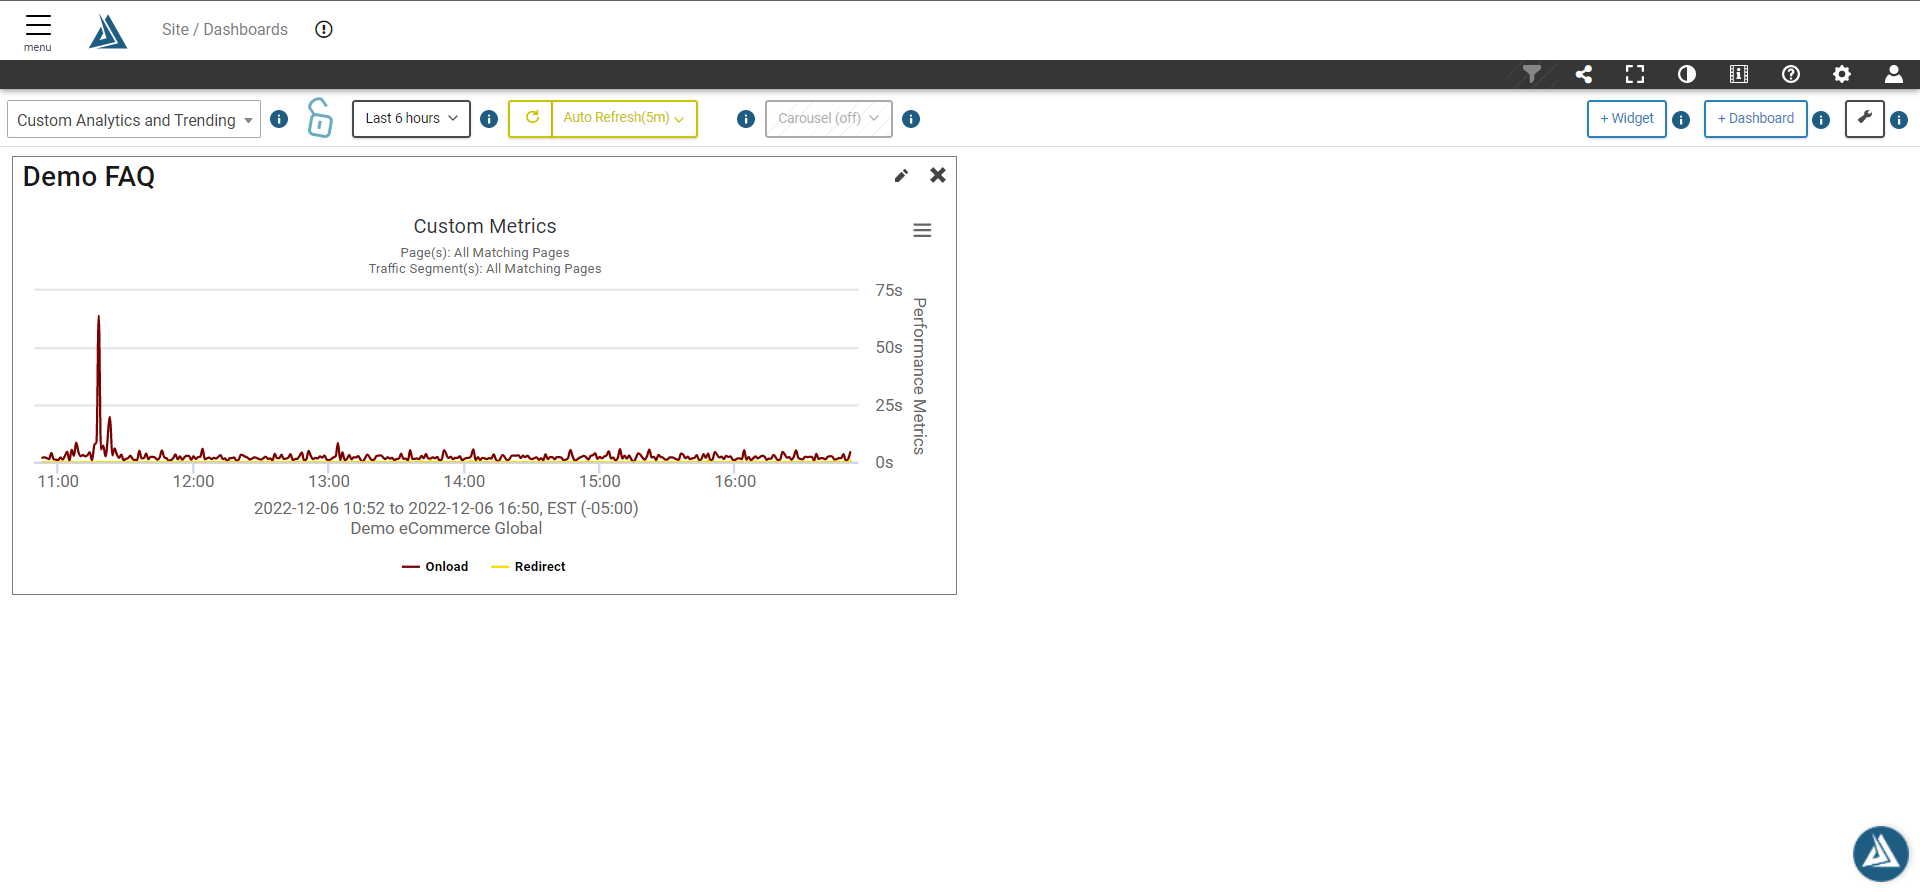Viewport: 1920px width, 892px height.
Task: Click the Site / Dashboards breadcrumb
Action: [225, 30]
